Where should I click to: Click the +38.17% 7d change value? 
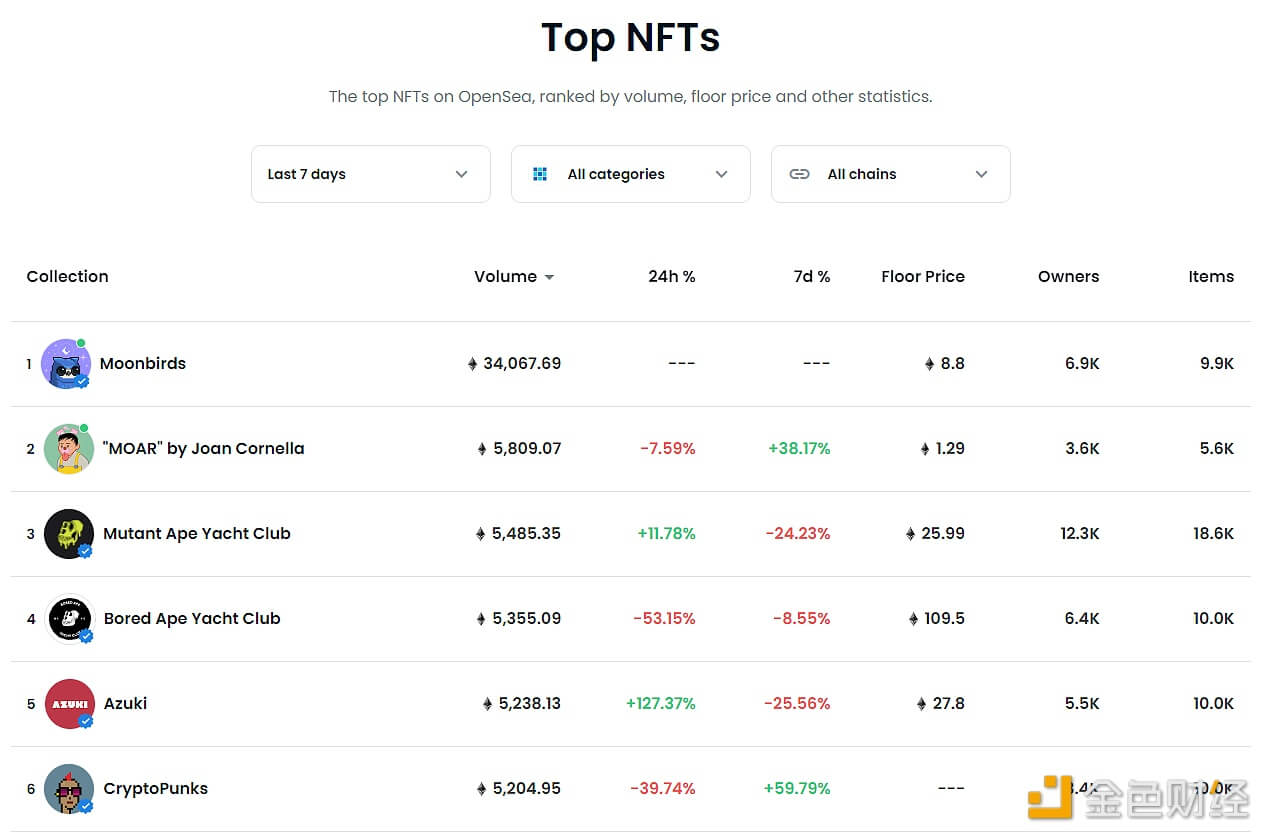(x=799, y=449)
